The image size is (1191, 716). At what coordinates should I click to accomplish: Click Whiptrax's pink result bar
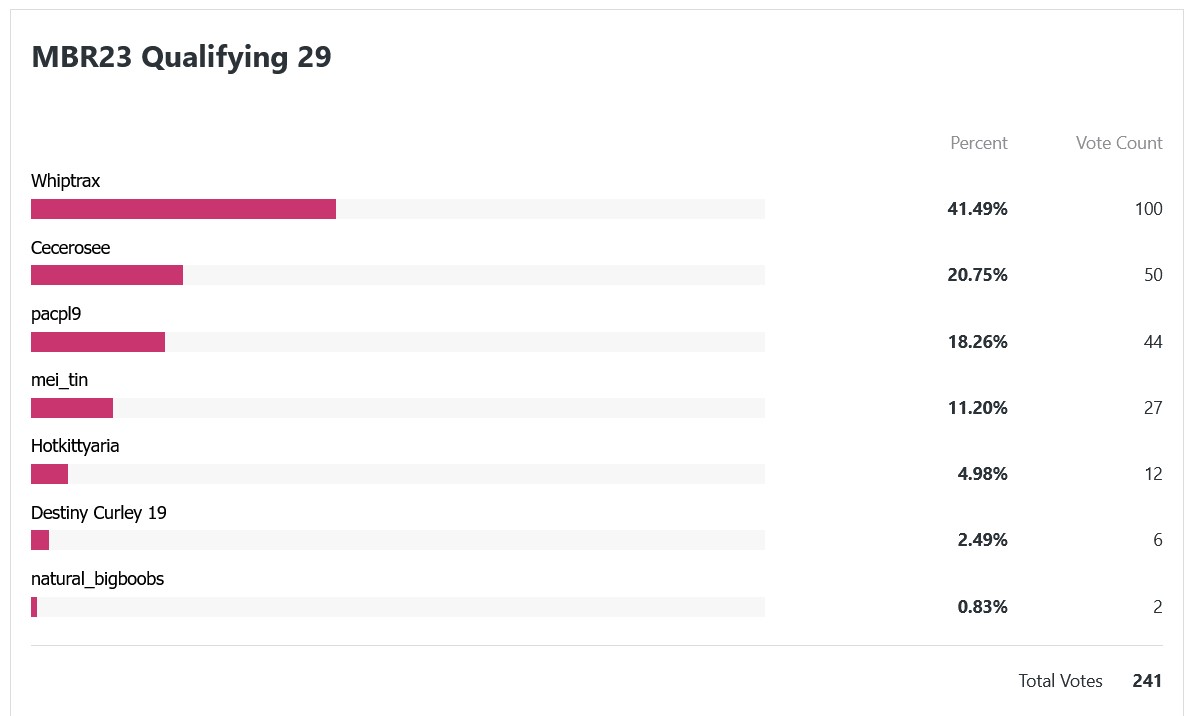183,209
